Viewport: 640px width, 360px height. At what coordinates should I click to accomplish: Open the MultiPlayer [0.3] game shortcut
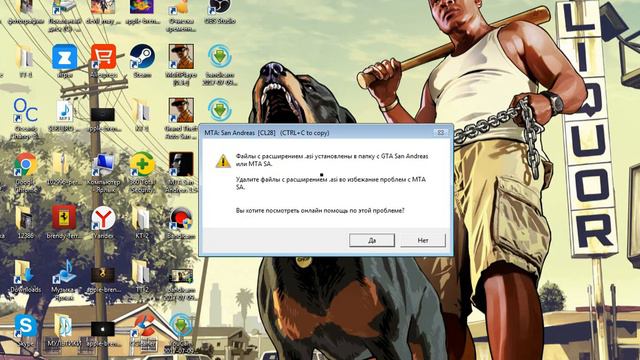181,57
